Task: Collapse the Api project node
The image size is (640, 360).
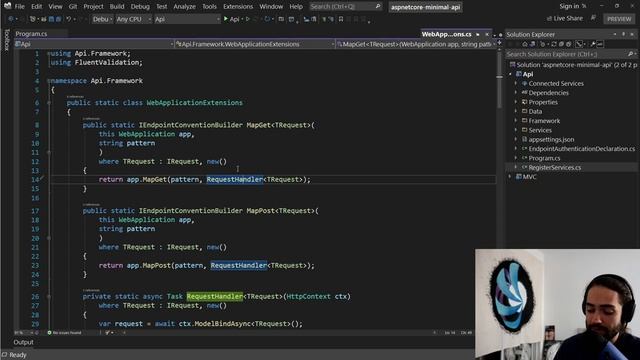Action: pyautogui.click(x=510, y=74)
